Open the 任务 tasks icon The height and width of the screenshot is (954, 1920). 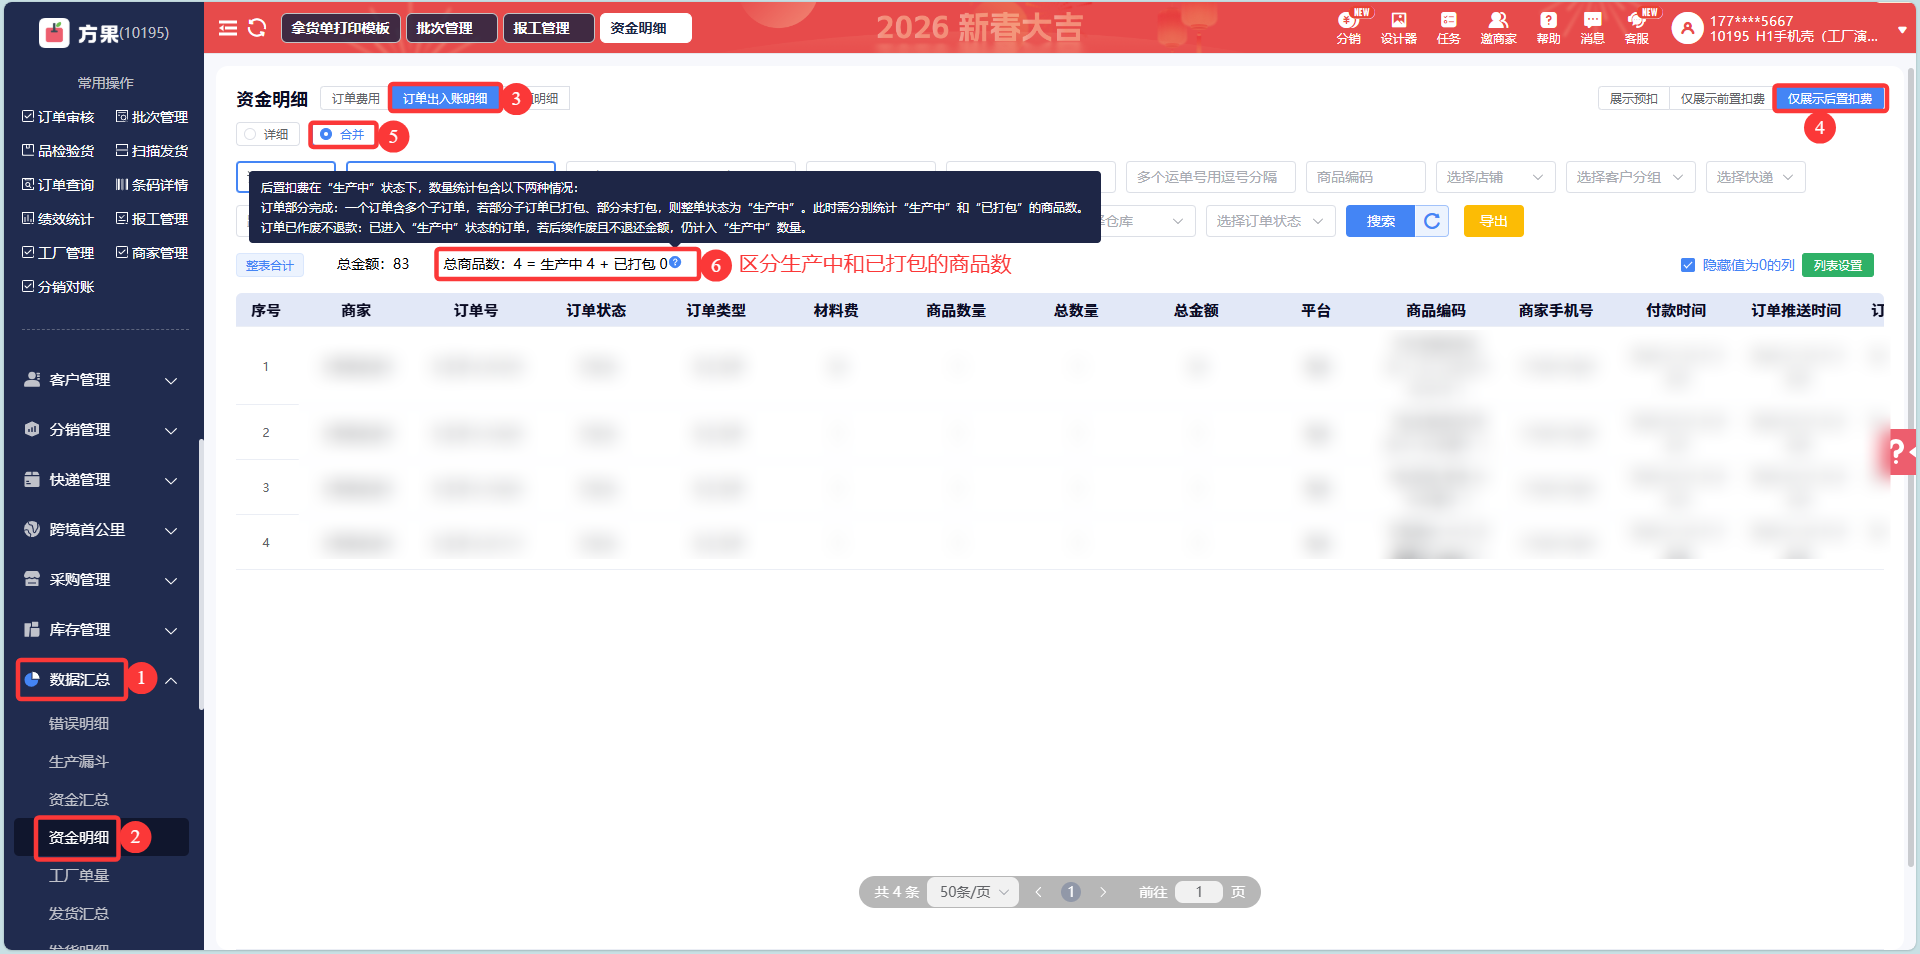pyautogui.click(x=1448, y=27)
